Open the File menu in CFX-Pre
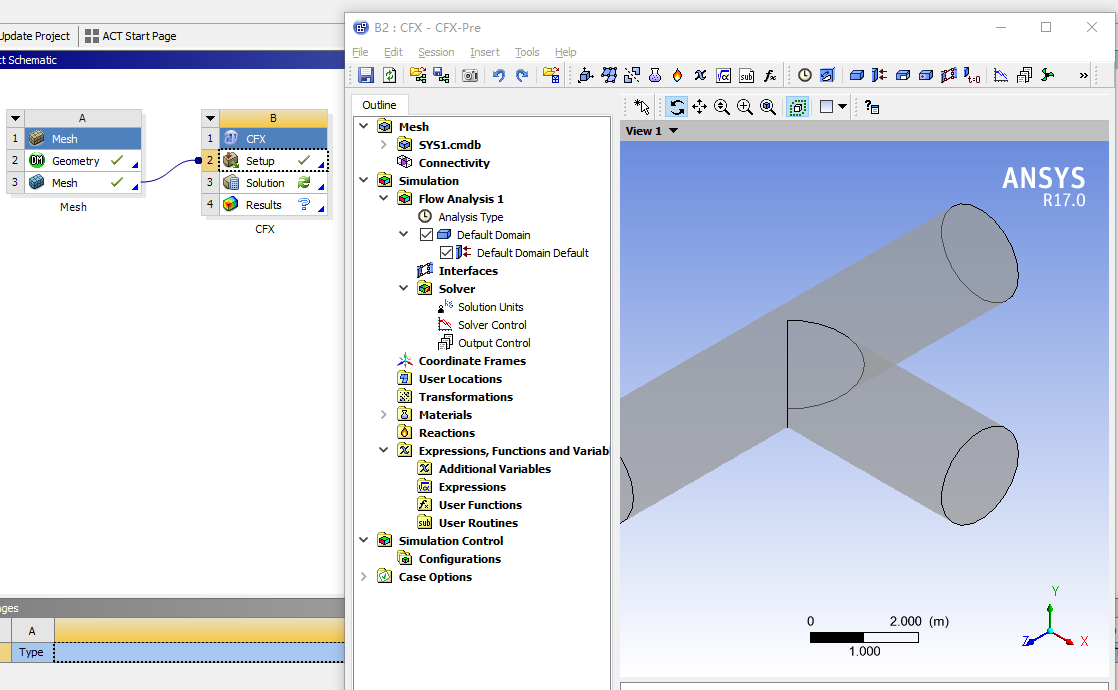Screen dimensions: 1118x690 360,52
